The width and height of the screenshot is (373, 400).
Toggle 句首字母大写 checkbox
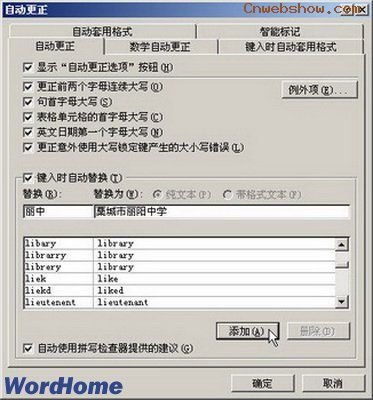[28, 102]
